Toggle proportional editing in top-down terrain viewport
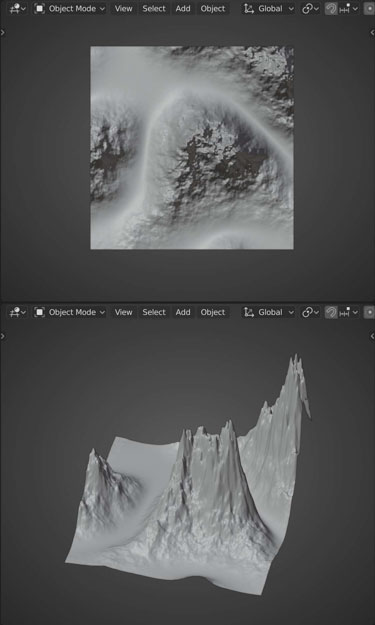The height and width of the screenshot is (625, 375). [369, 8]
